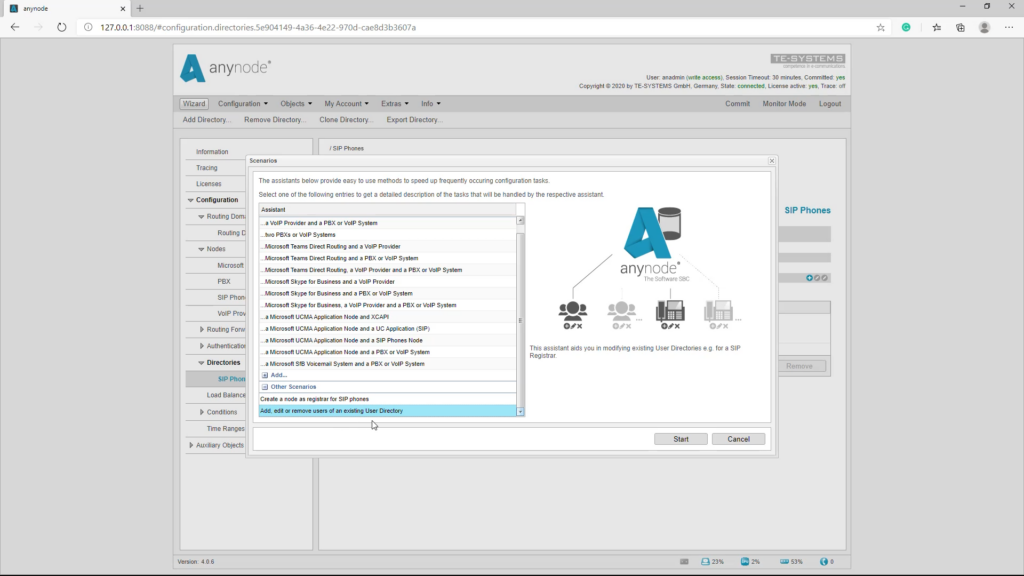
Task: Collapse the Directories tree node
Action: tap(201, 362)
